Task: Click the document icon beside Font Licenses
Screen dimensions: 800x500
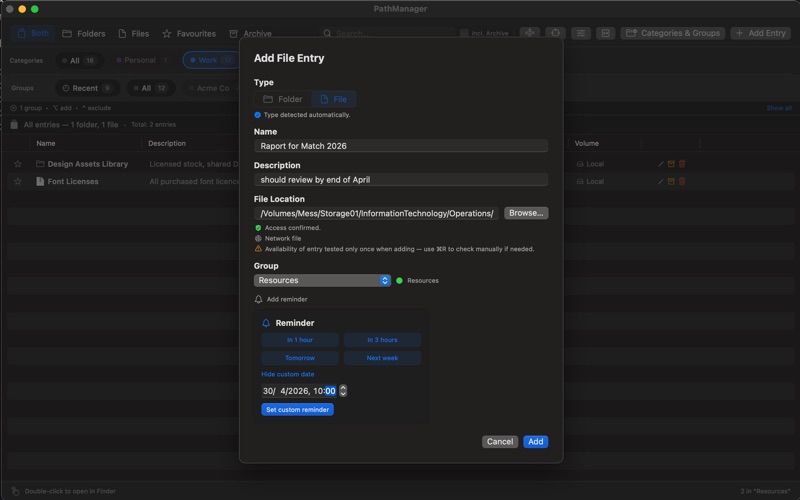Action: [x=40, y=181]
